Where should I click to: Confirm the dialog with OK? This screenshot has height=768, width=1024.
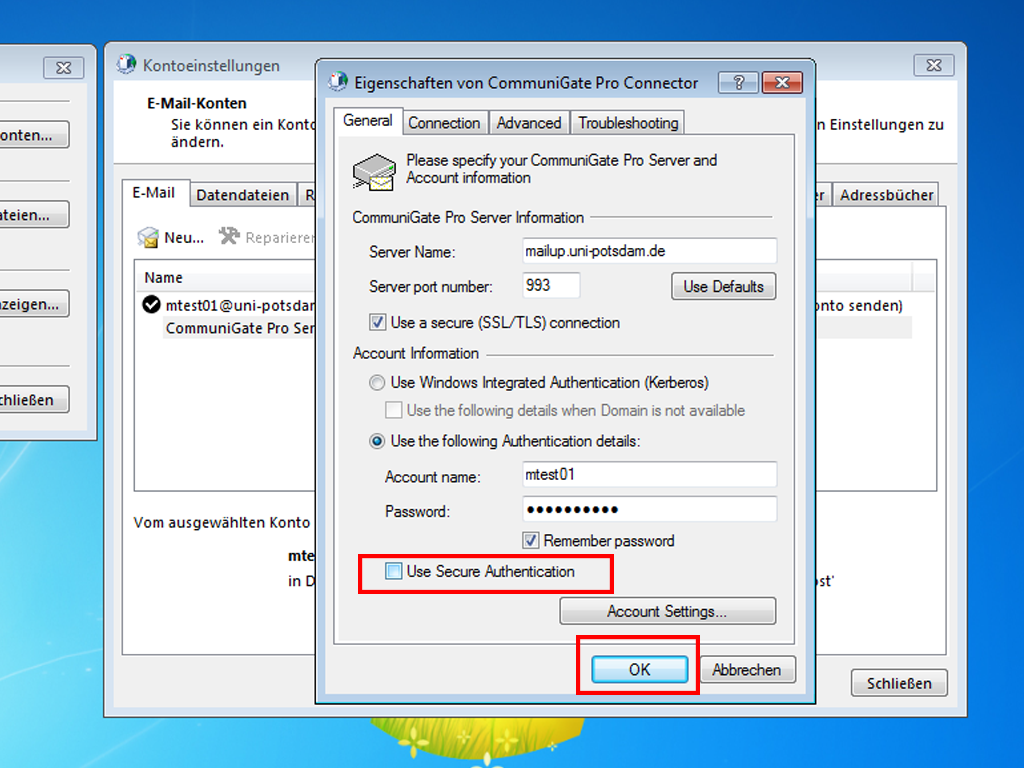coord(639,670)
